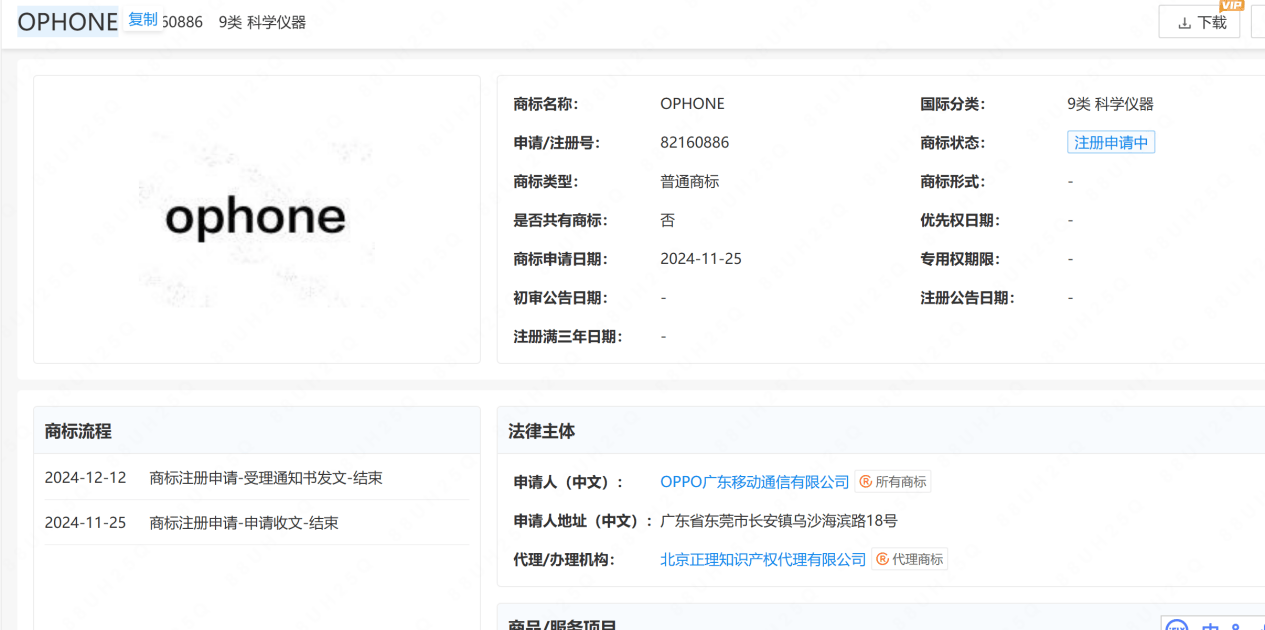Open the 所有商标 badge next to OPPO
Viewport: 1265px width, 630px height.
(893, 482)
